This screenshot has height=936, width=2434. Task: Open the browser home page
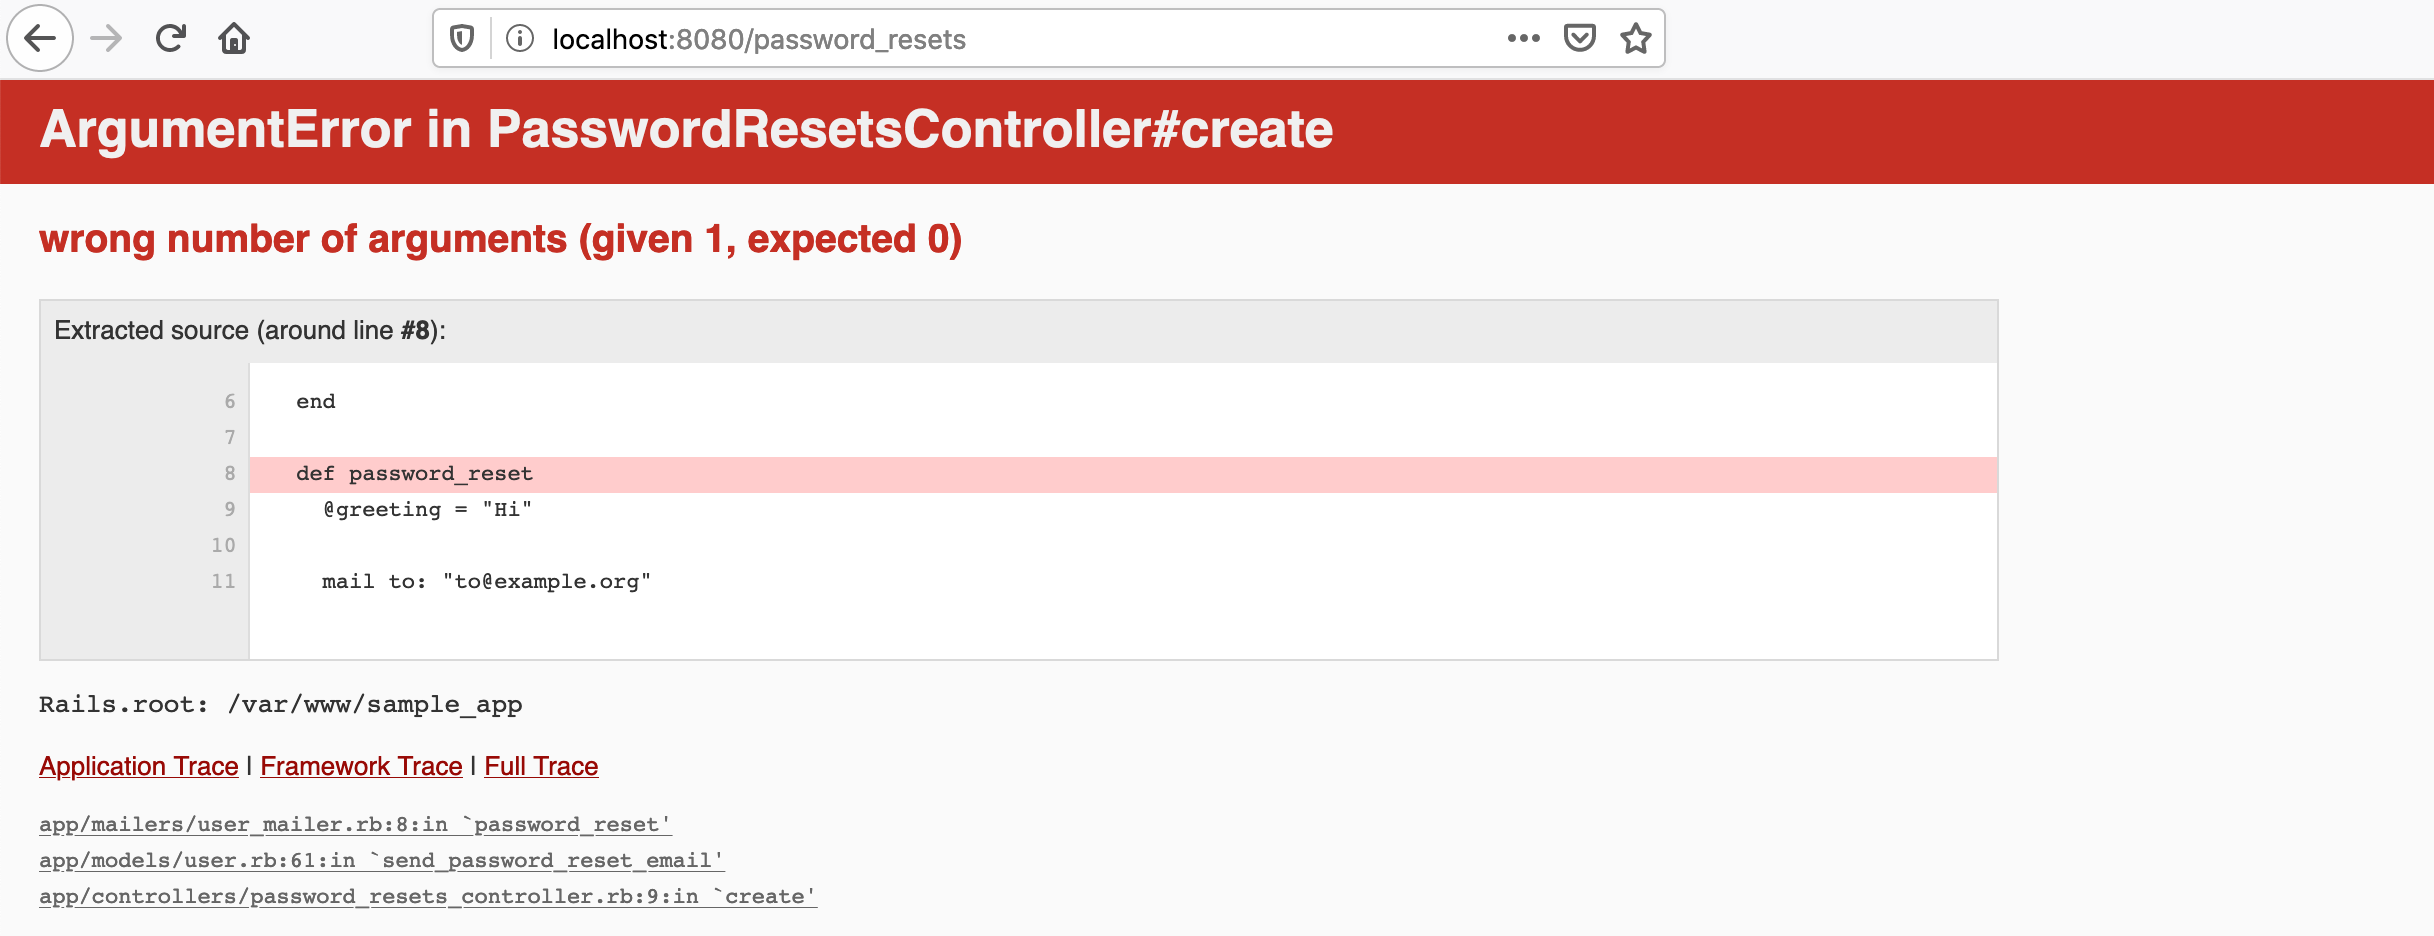[x=234, y=39]
